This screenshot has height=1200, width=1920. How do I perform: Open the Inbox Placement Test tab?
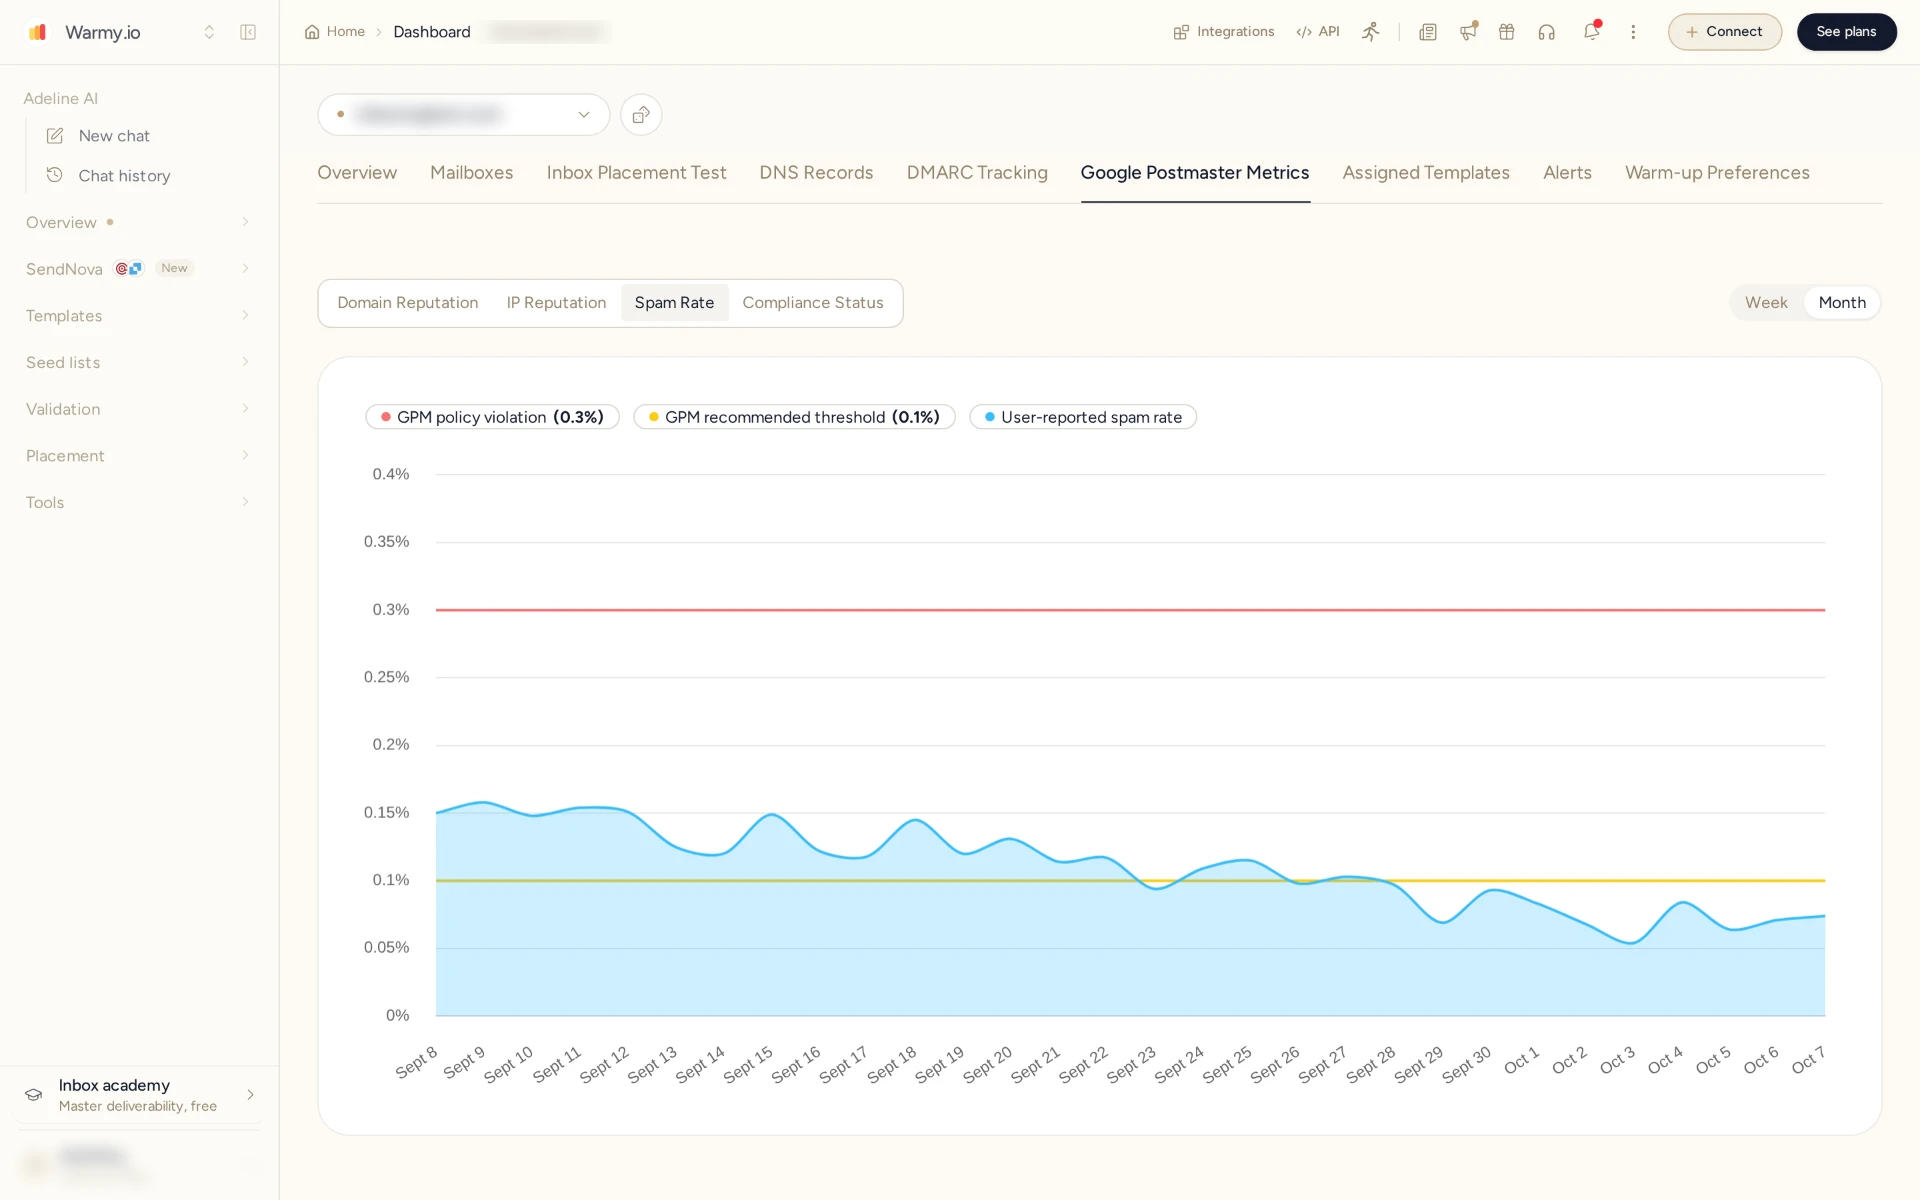coord(636,173)
